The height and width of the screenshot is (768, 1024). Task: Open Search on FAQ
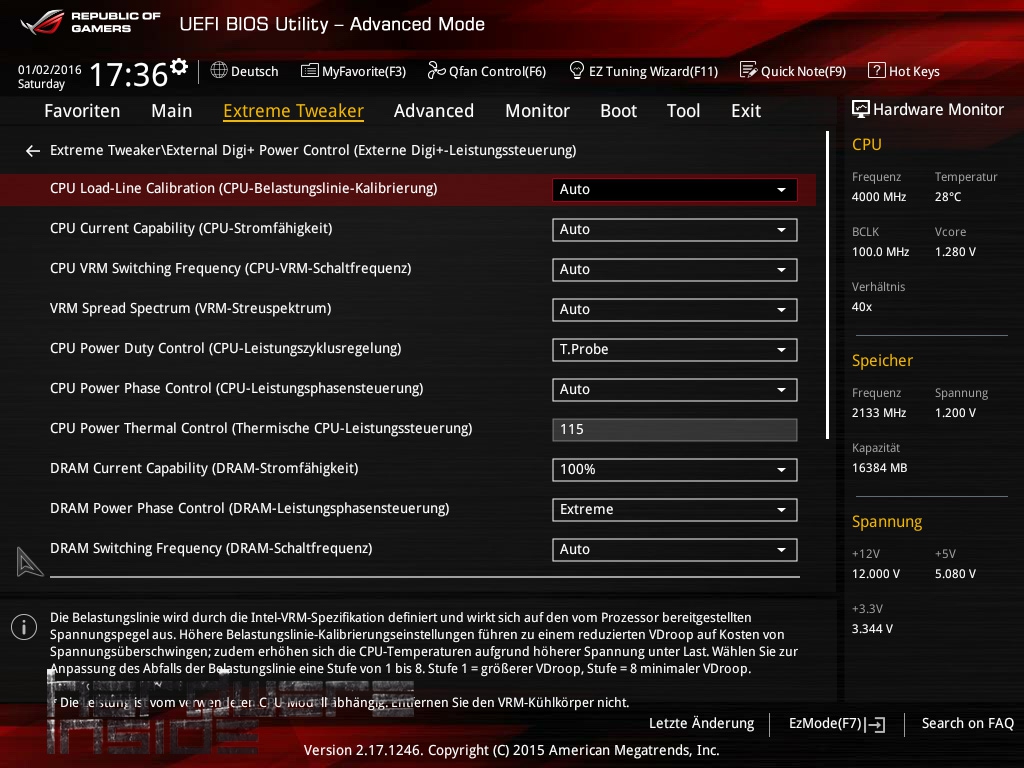point(968,724)
